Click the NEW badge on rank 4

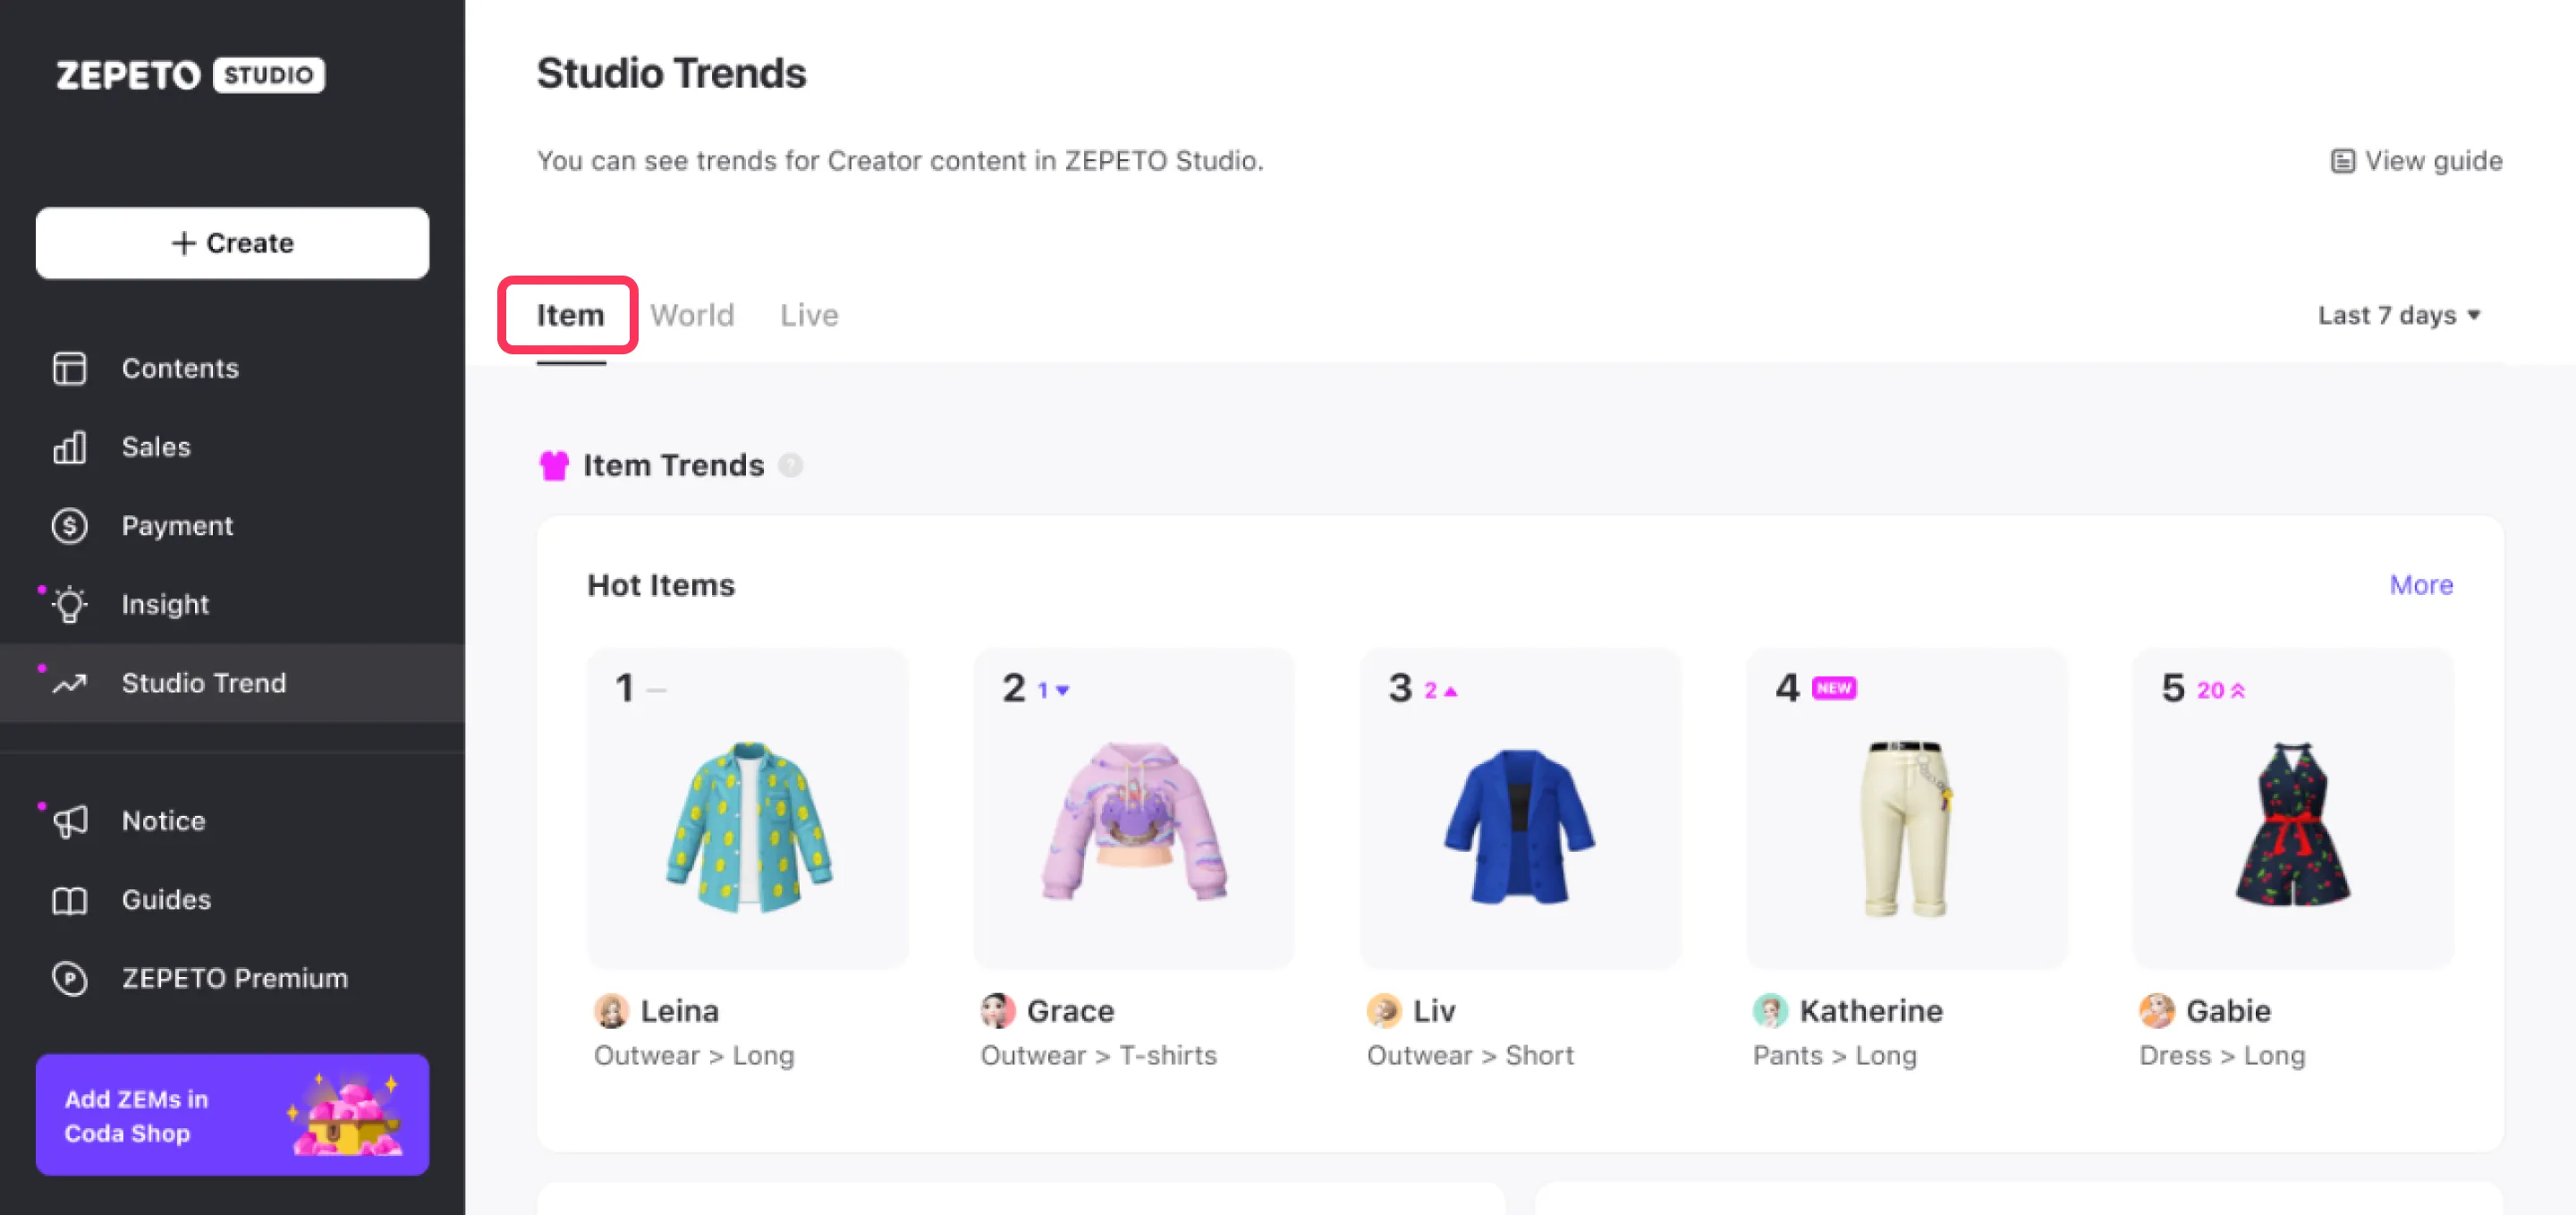[x=1833, y=688]
